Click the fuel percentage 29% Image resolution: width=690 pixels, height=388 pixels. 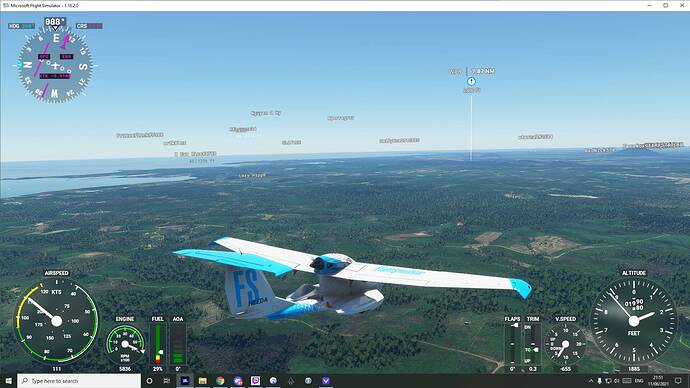click(x=158, y=369)
